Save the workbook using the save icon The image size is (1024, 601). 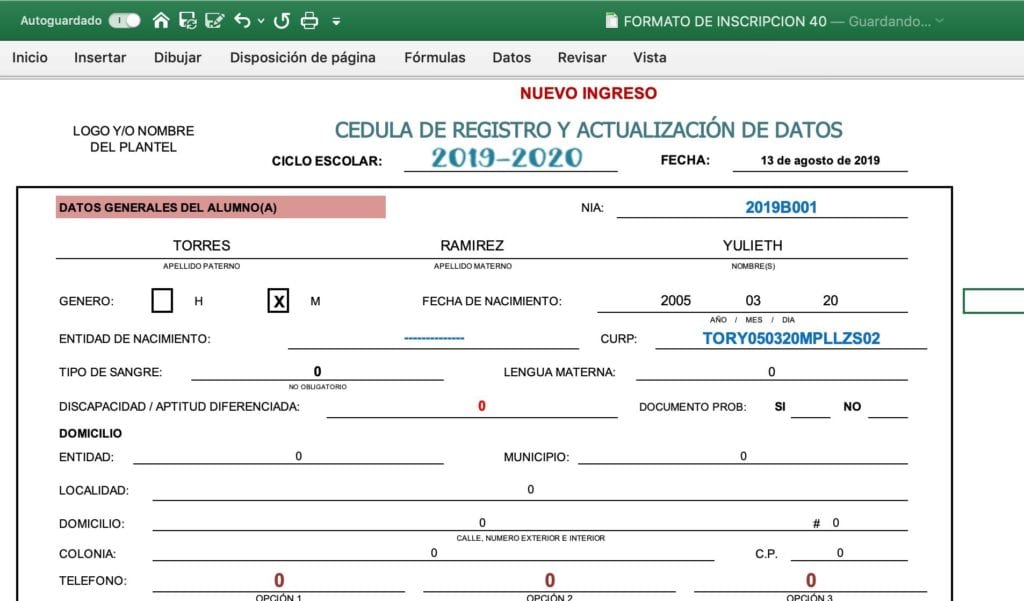(187, 19)
